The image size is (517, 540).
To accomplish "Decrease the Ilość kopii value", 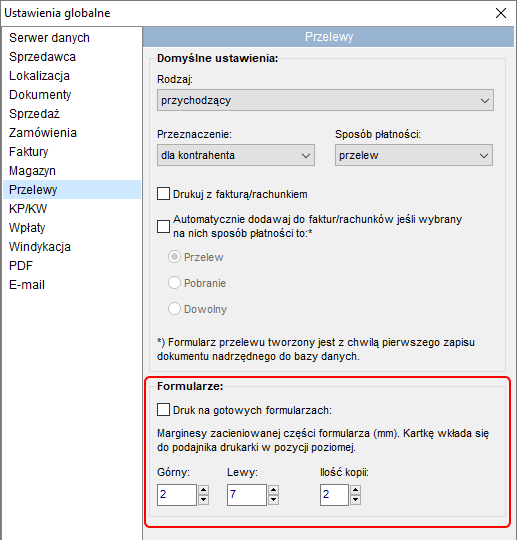I will [355, 499].
